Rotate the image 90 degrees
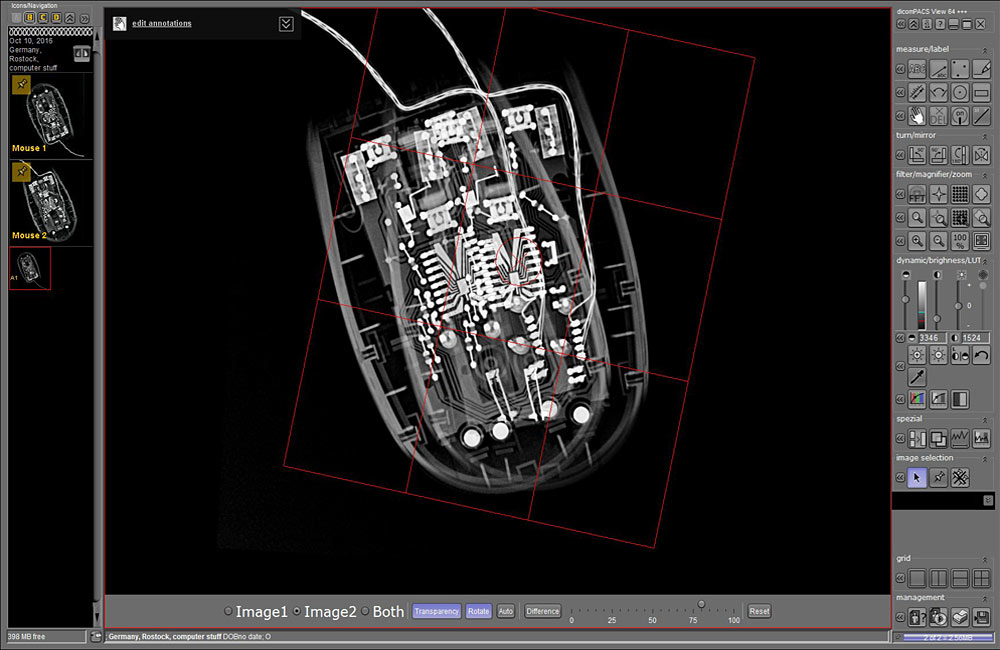The image size is (1000, 650). point(916,153)
